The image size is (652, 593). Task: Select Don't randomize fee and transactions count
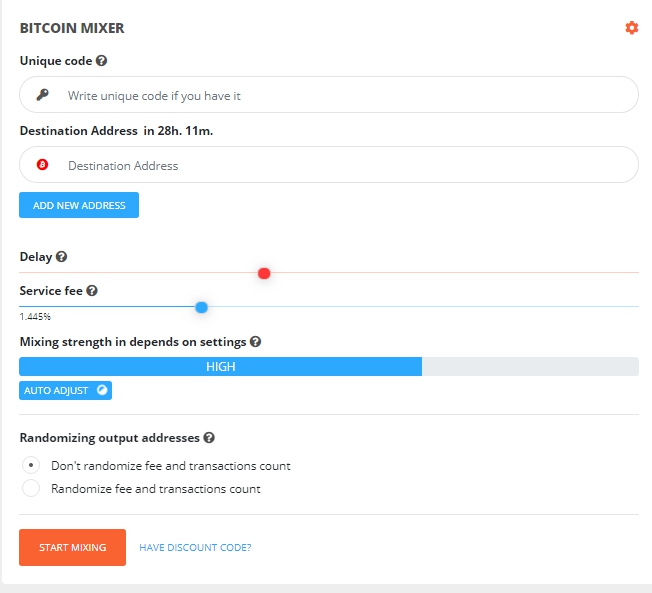pyautogui.click(x=31, y=465)
